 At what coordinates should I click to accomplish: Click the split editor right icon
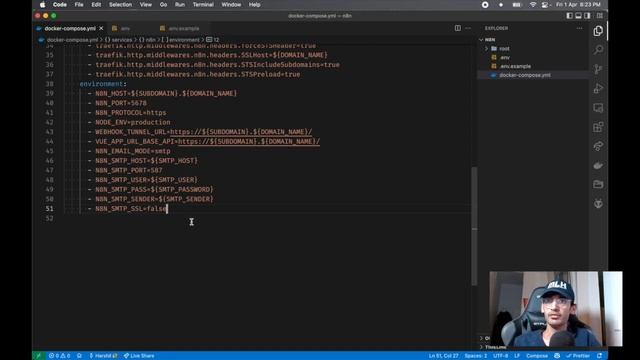(458, 28)
